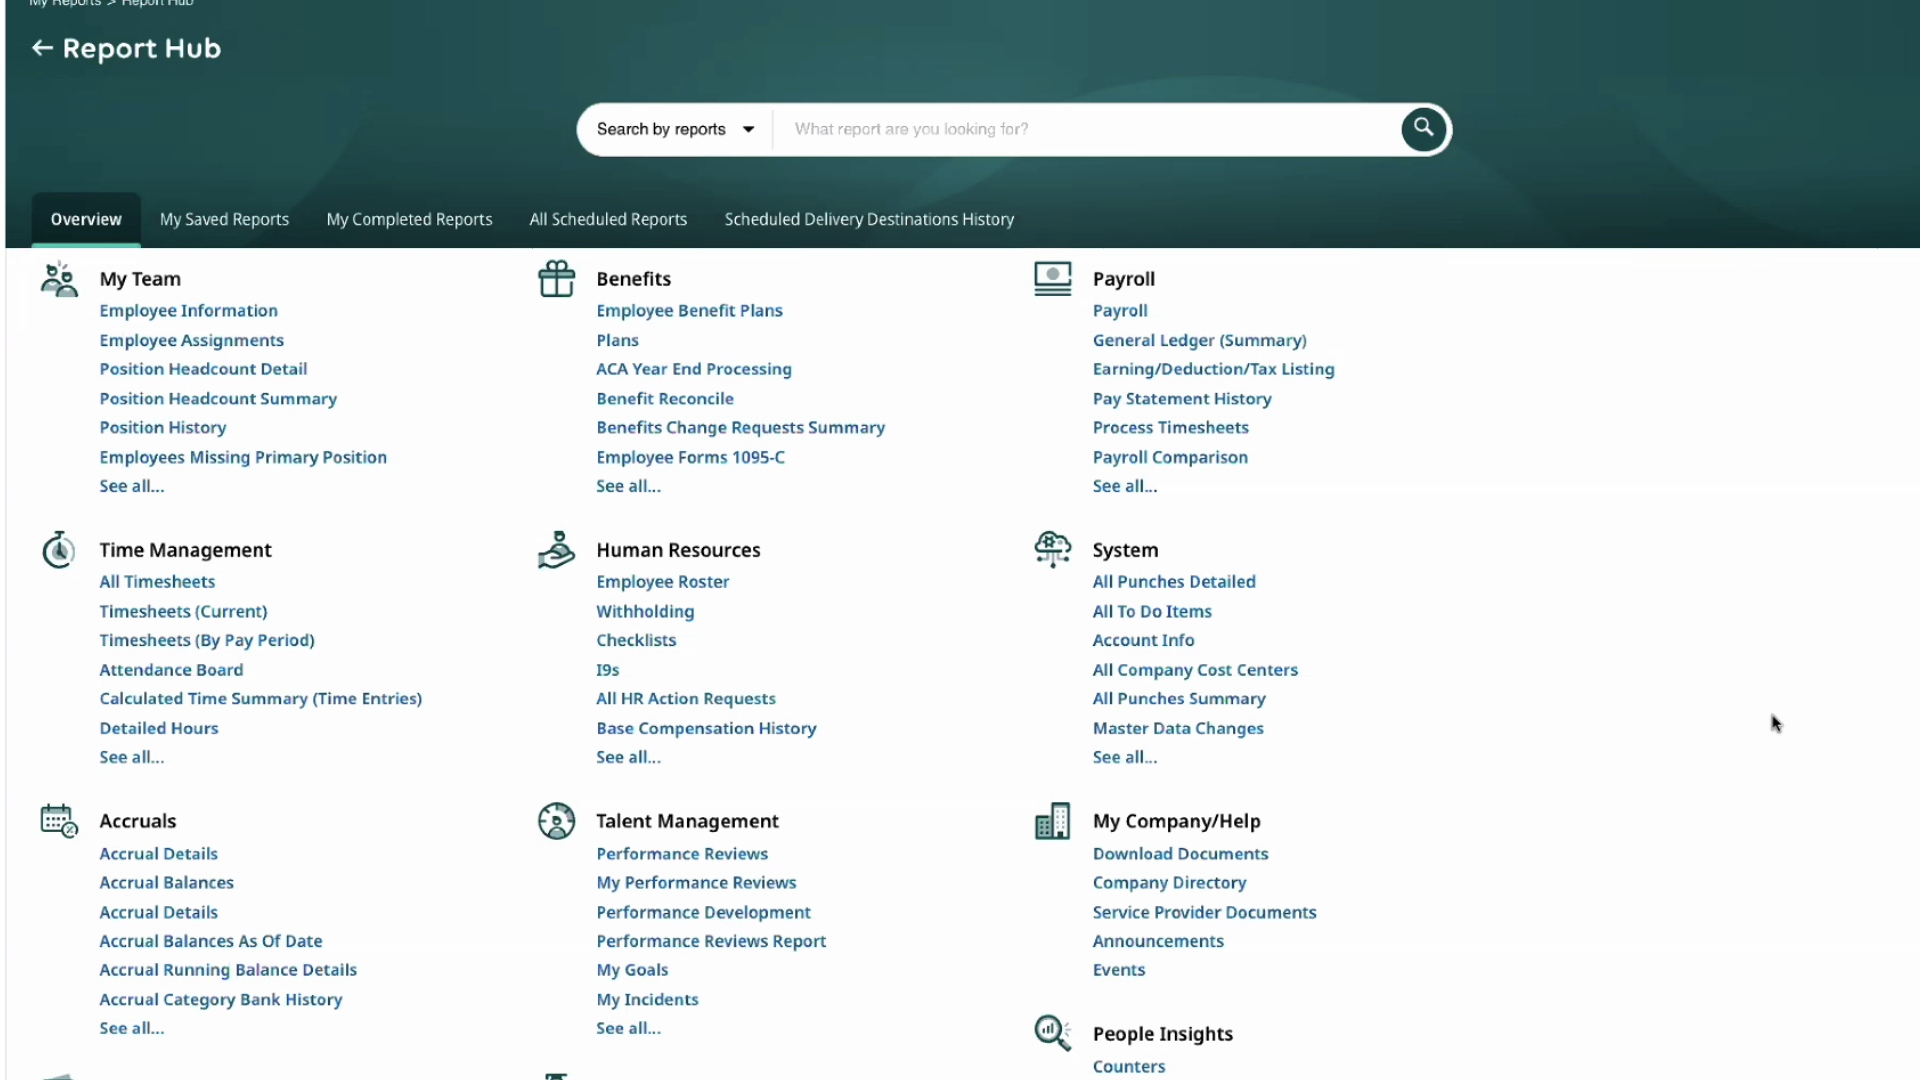1920x1080 pixels.
Task: Open the All Timesheets report
Action: [157, 582]
